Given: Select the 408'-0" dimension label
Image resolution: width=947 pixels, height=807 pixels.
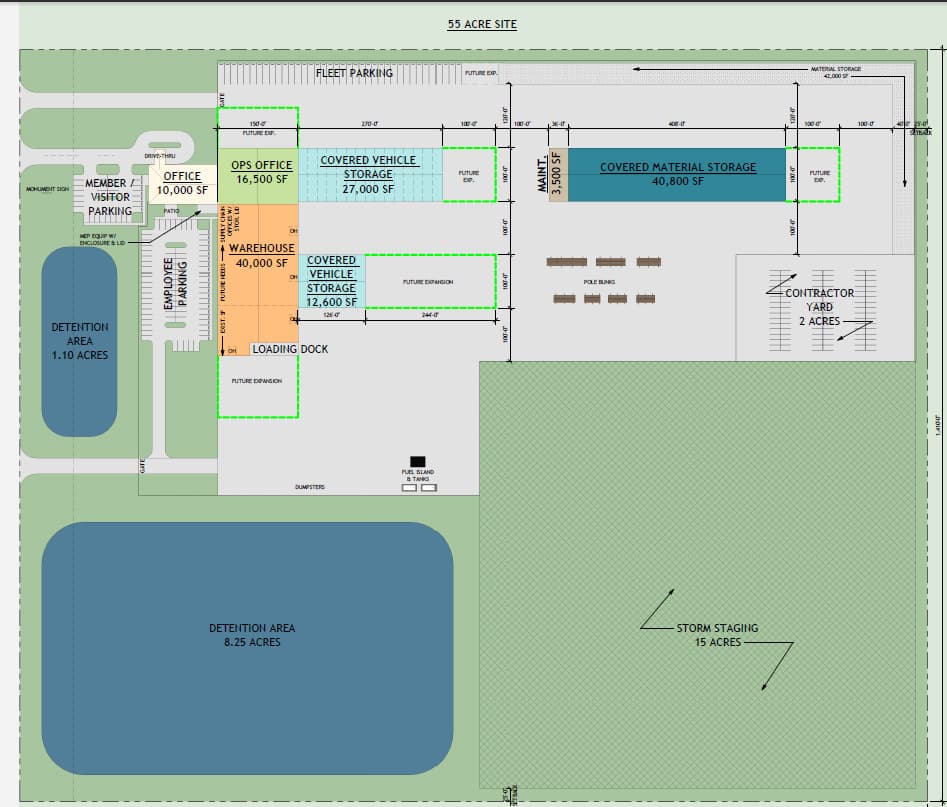Looking at the screenshot, I should [x=676, y=124].
